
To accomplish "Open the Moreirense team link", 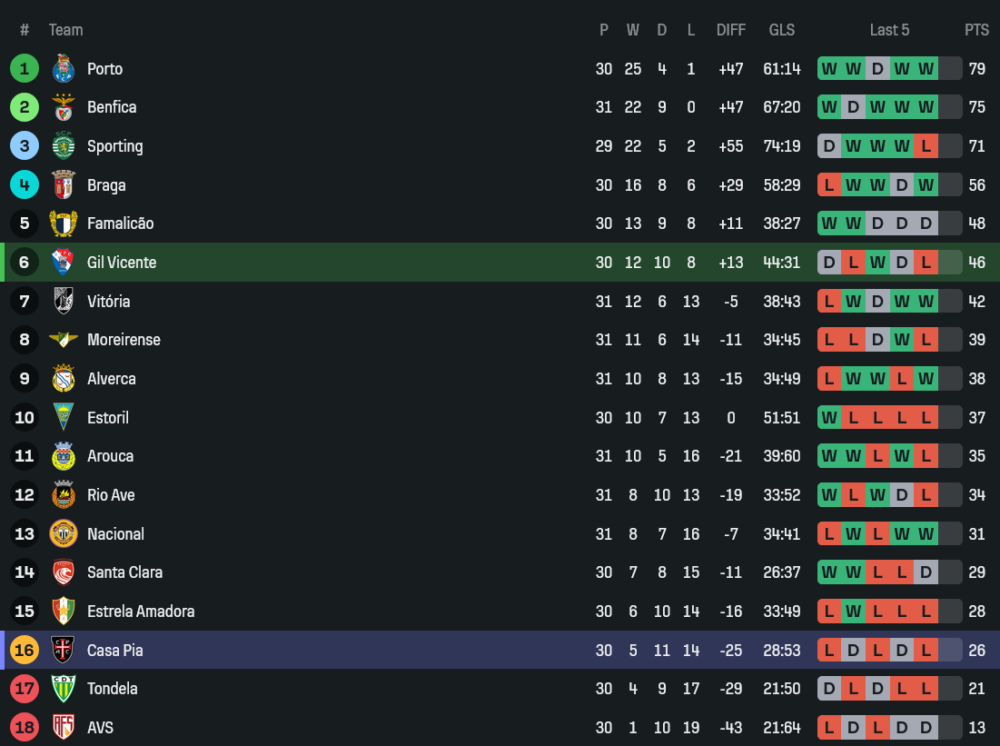I will pyautogui.click(x=123, y=340).
